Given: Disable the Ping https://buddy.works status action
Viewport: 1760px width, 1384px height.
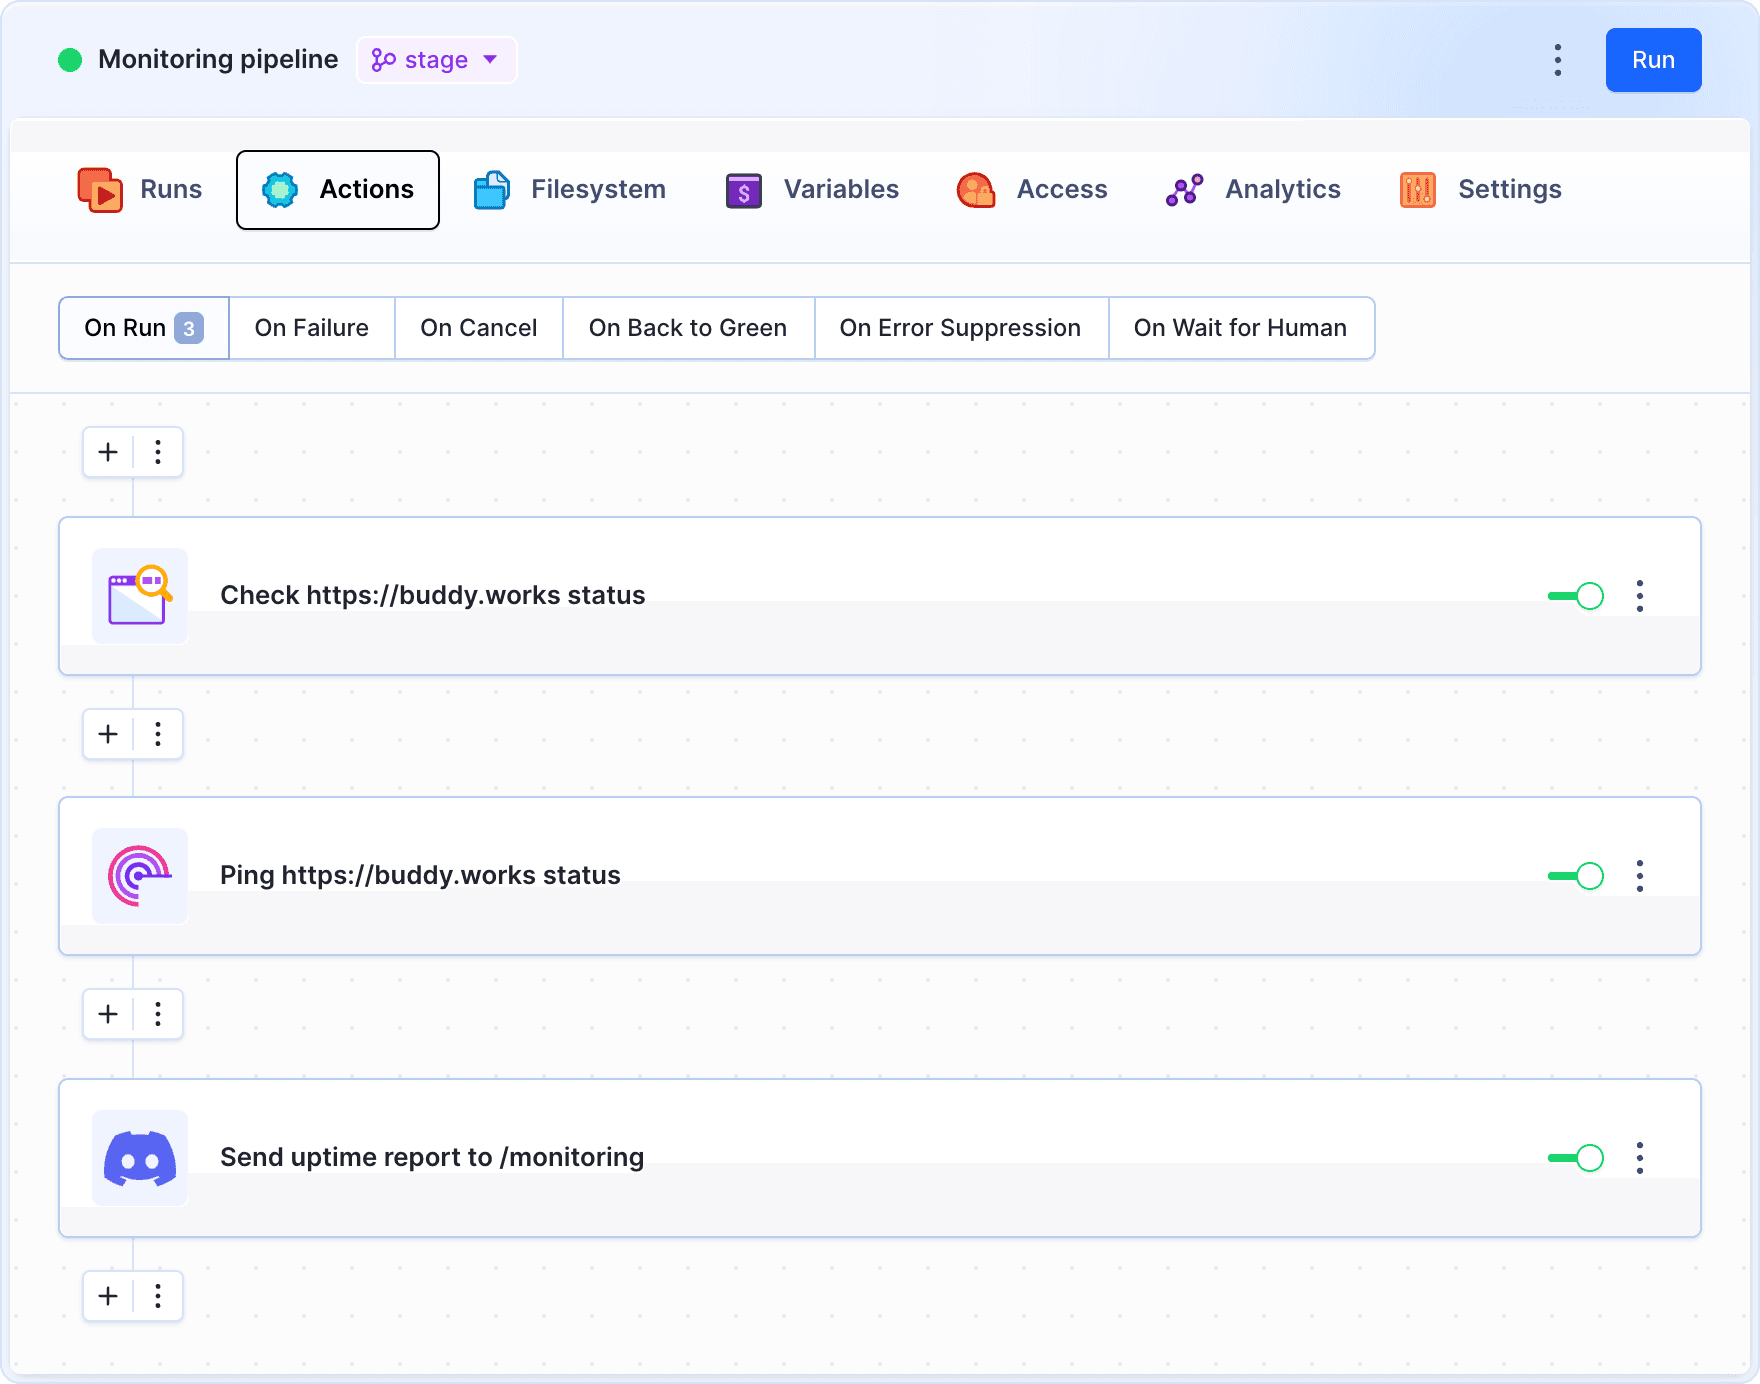Looking at the screenshot, I should coord(1575,876).
